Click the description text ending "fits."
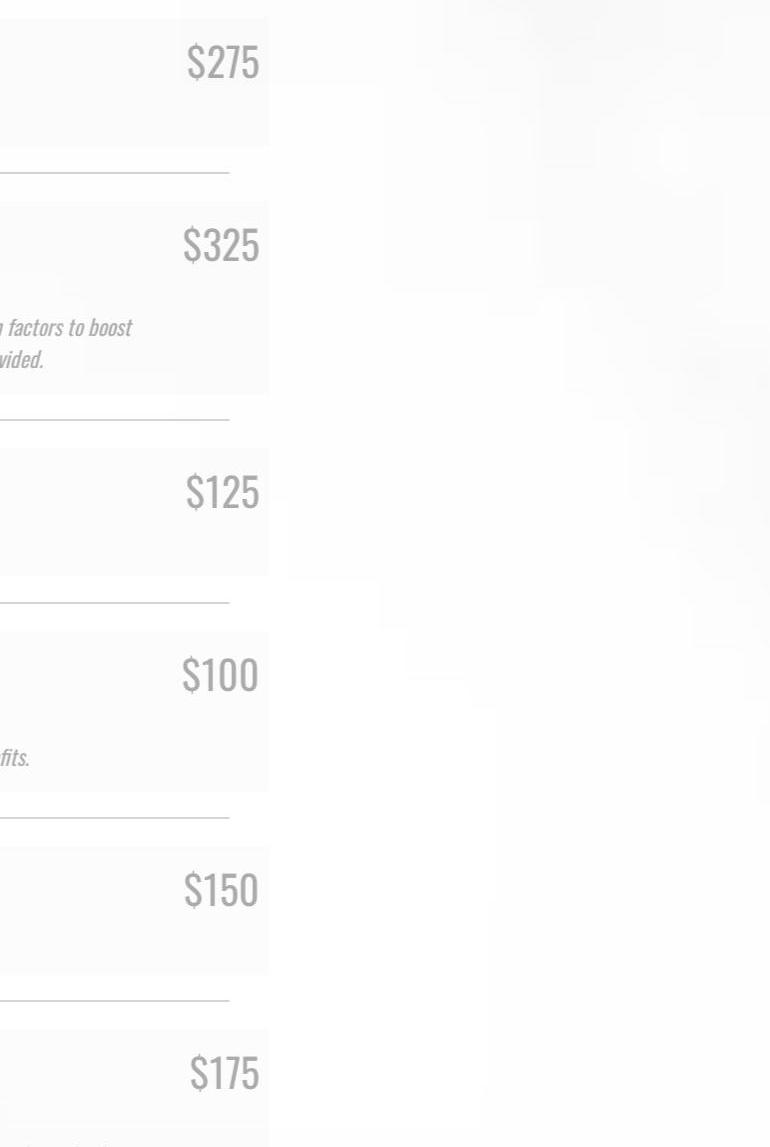This screenshot has height=1147, width=770. point(15,758)
